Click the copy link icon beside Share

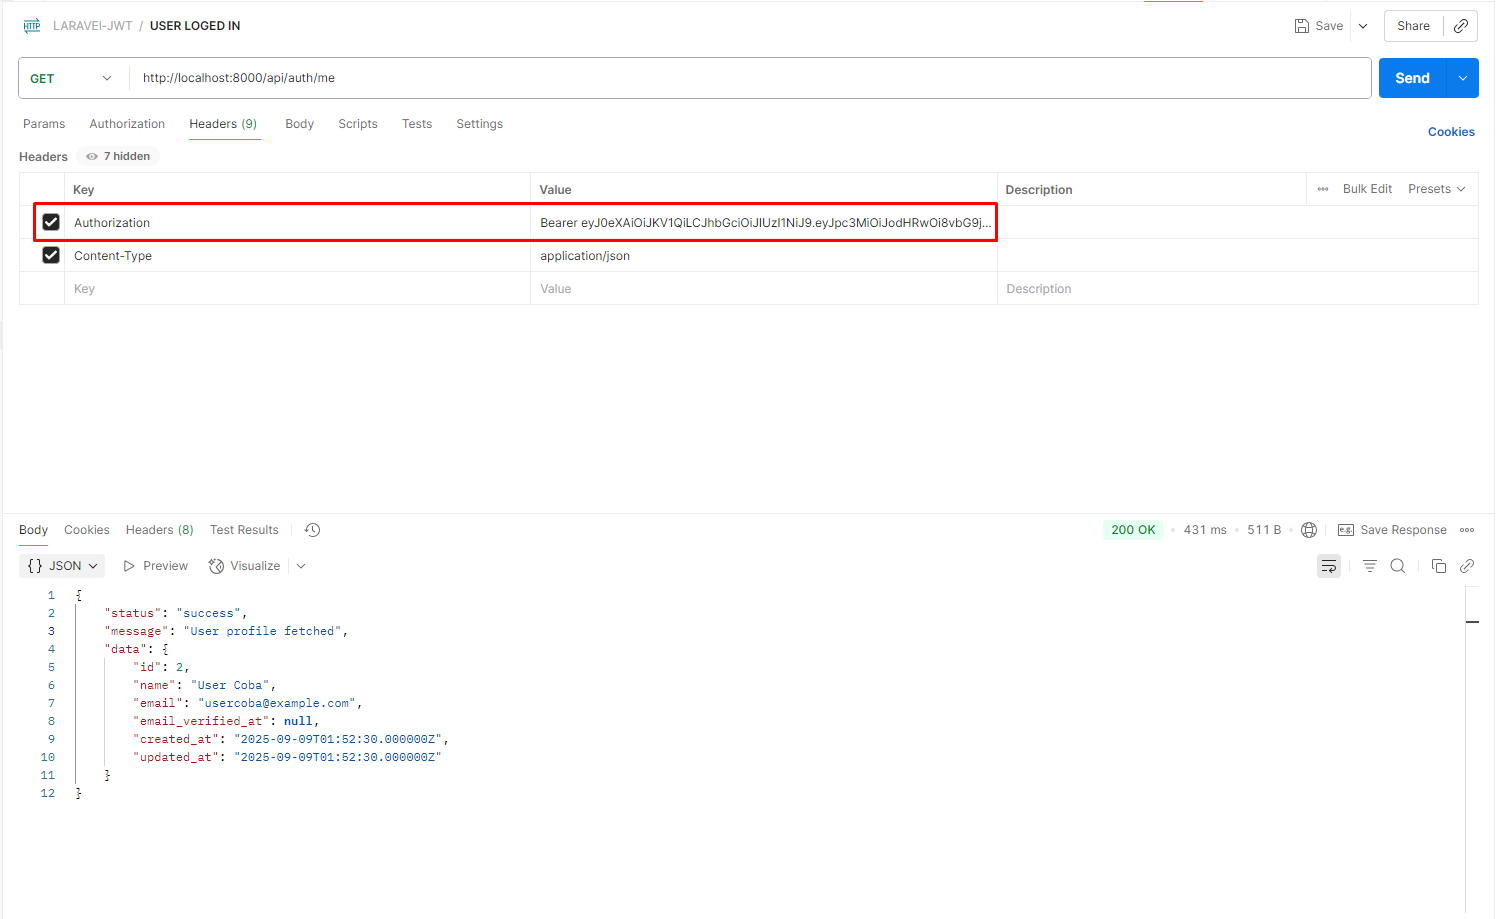click(1461, 26)
